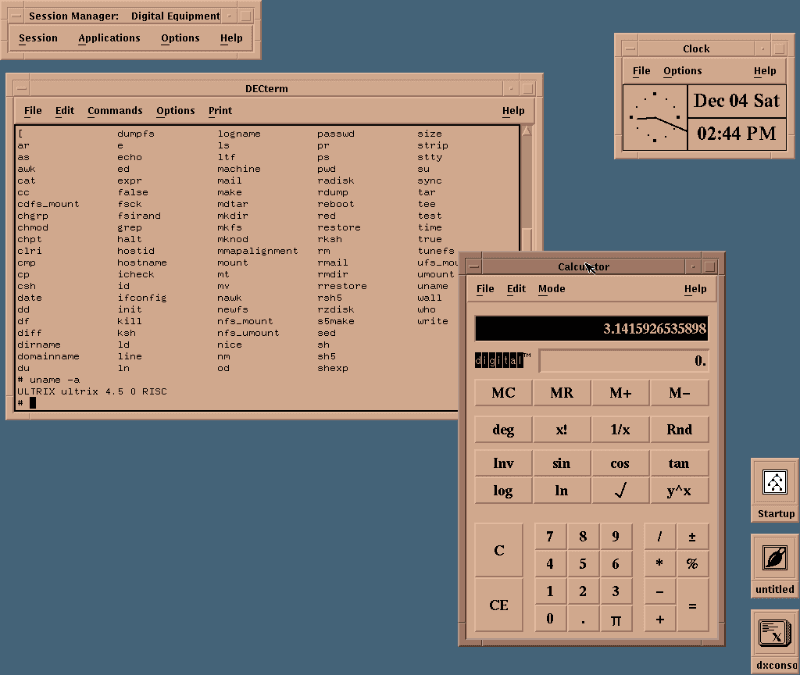Open Applications menu in Session Manager
The width and height of the screenshot is (800, 675).
(x=109, y=38)
